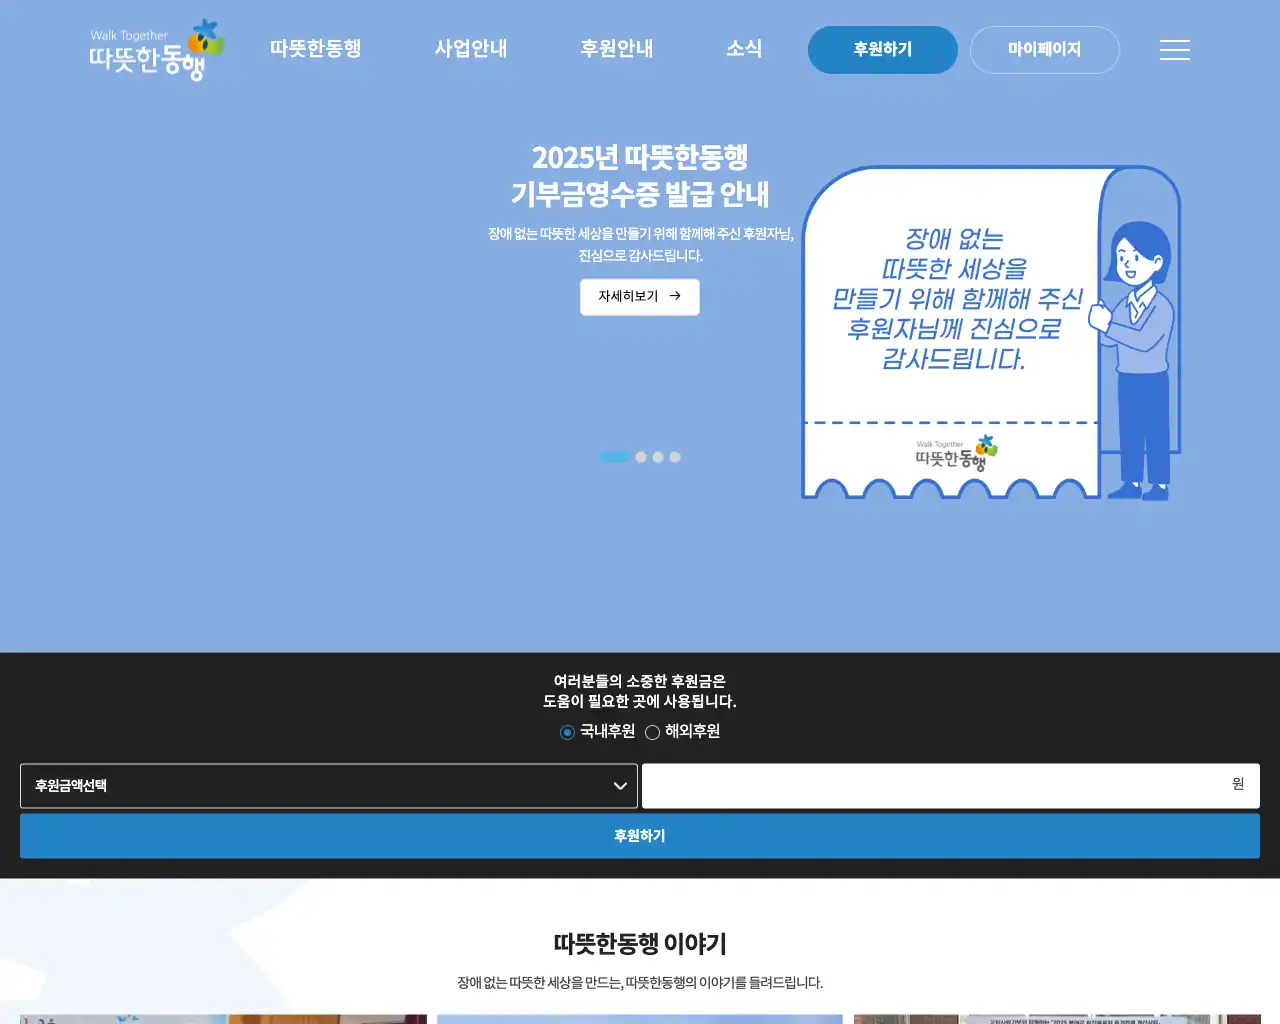The width and height of the screenshot is (1280, 1024).
Task: Click the donation amount input field
Action: (950, 785)
